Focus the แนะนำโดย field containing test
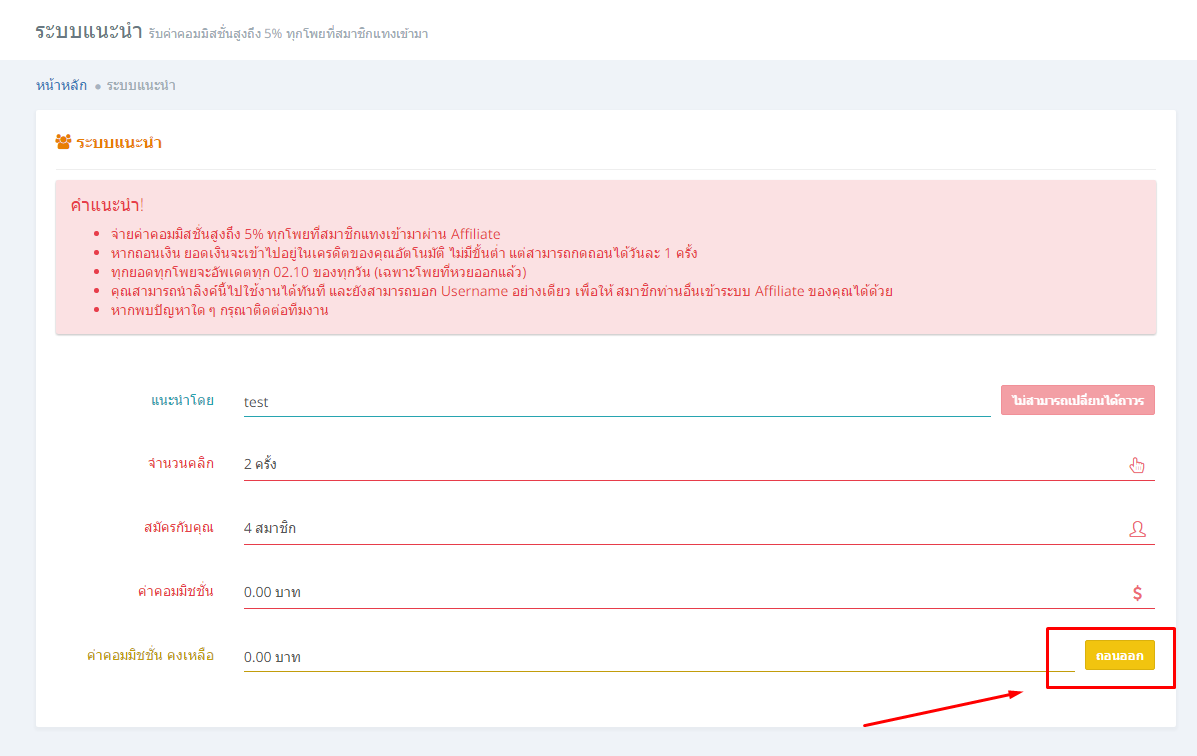Image resolution: width=1197 pixels, height=756 pixels. click(616, 401)
